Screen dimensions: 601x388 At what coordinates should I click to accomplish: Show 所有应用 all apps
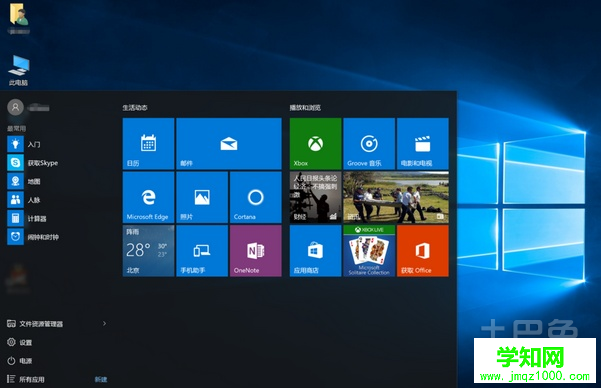tap(26, 379)
